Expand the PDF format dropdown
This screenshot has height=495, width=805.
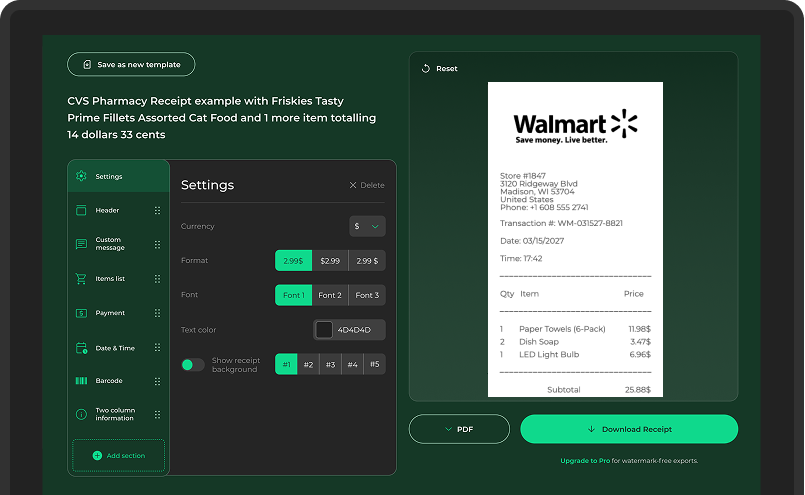(x=460, y=429)
